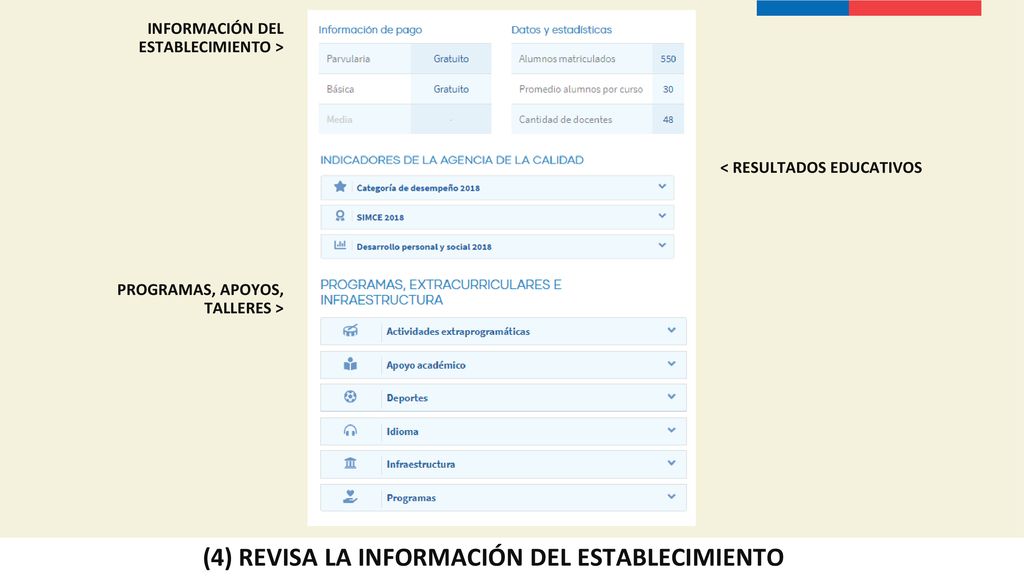Click Programas, Extracurriculares e Infraestructura heading

point(441,292)
